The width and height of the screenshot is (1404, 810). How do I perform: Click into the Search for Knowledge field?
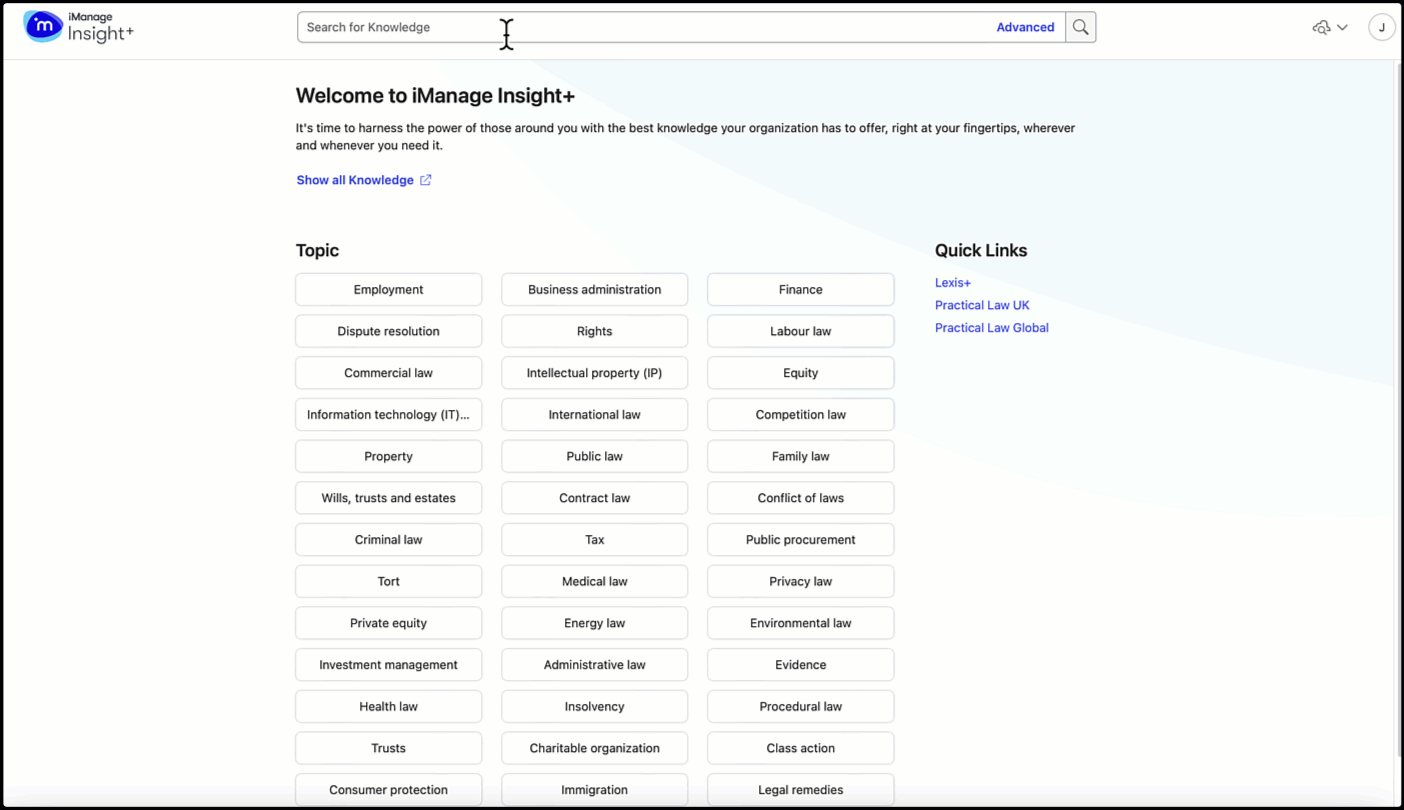pos(640,27)
